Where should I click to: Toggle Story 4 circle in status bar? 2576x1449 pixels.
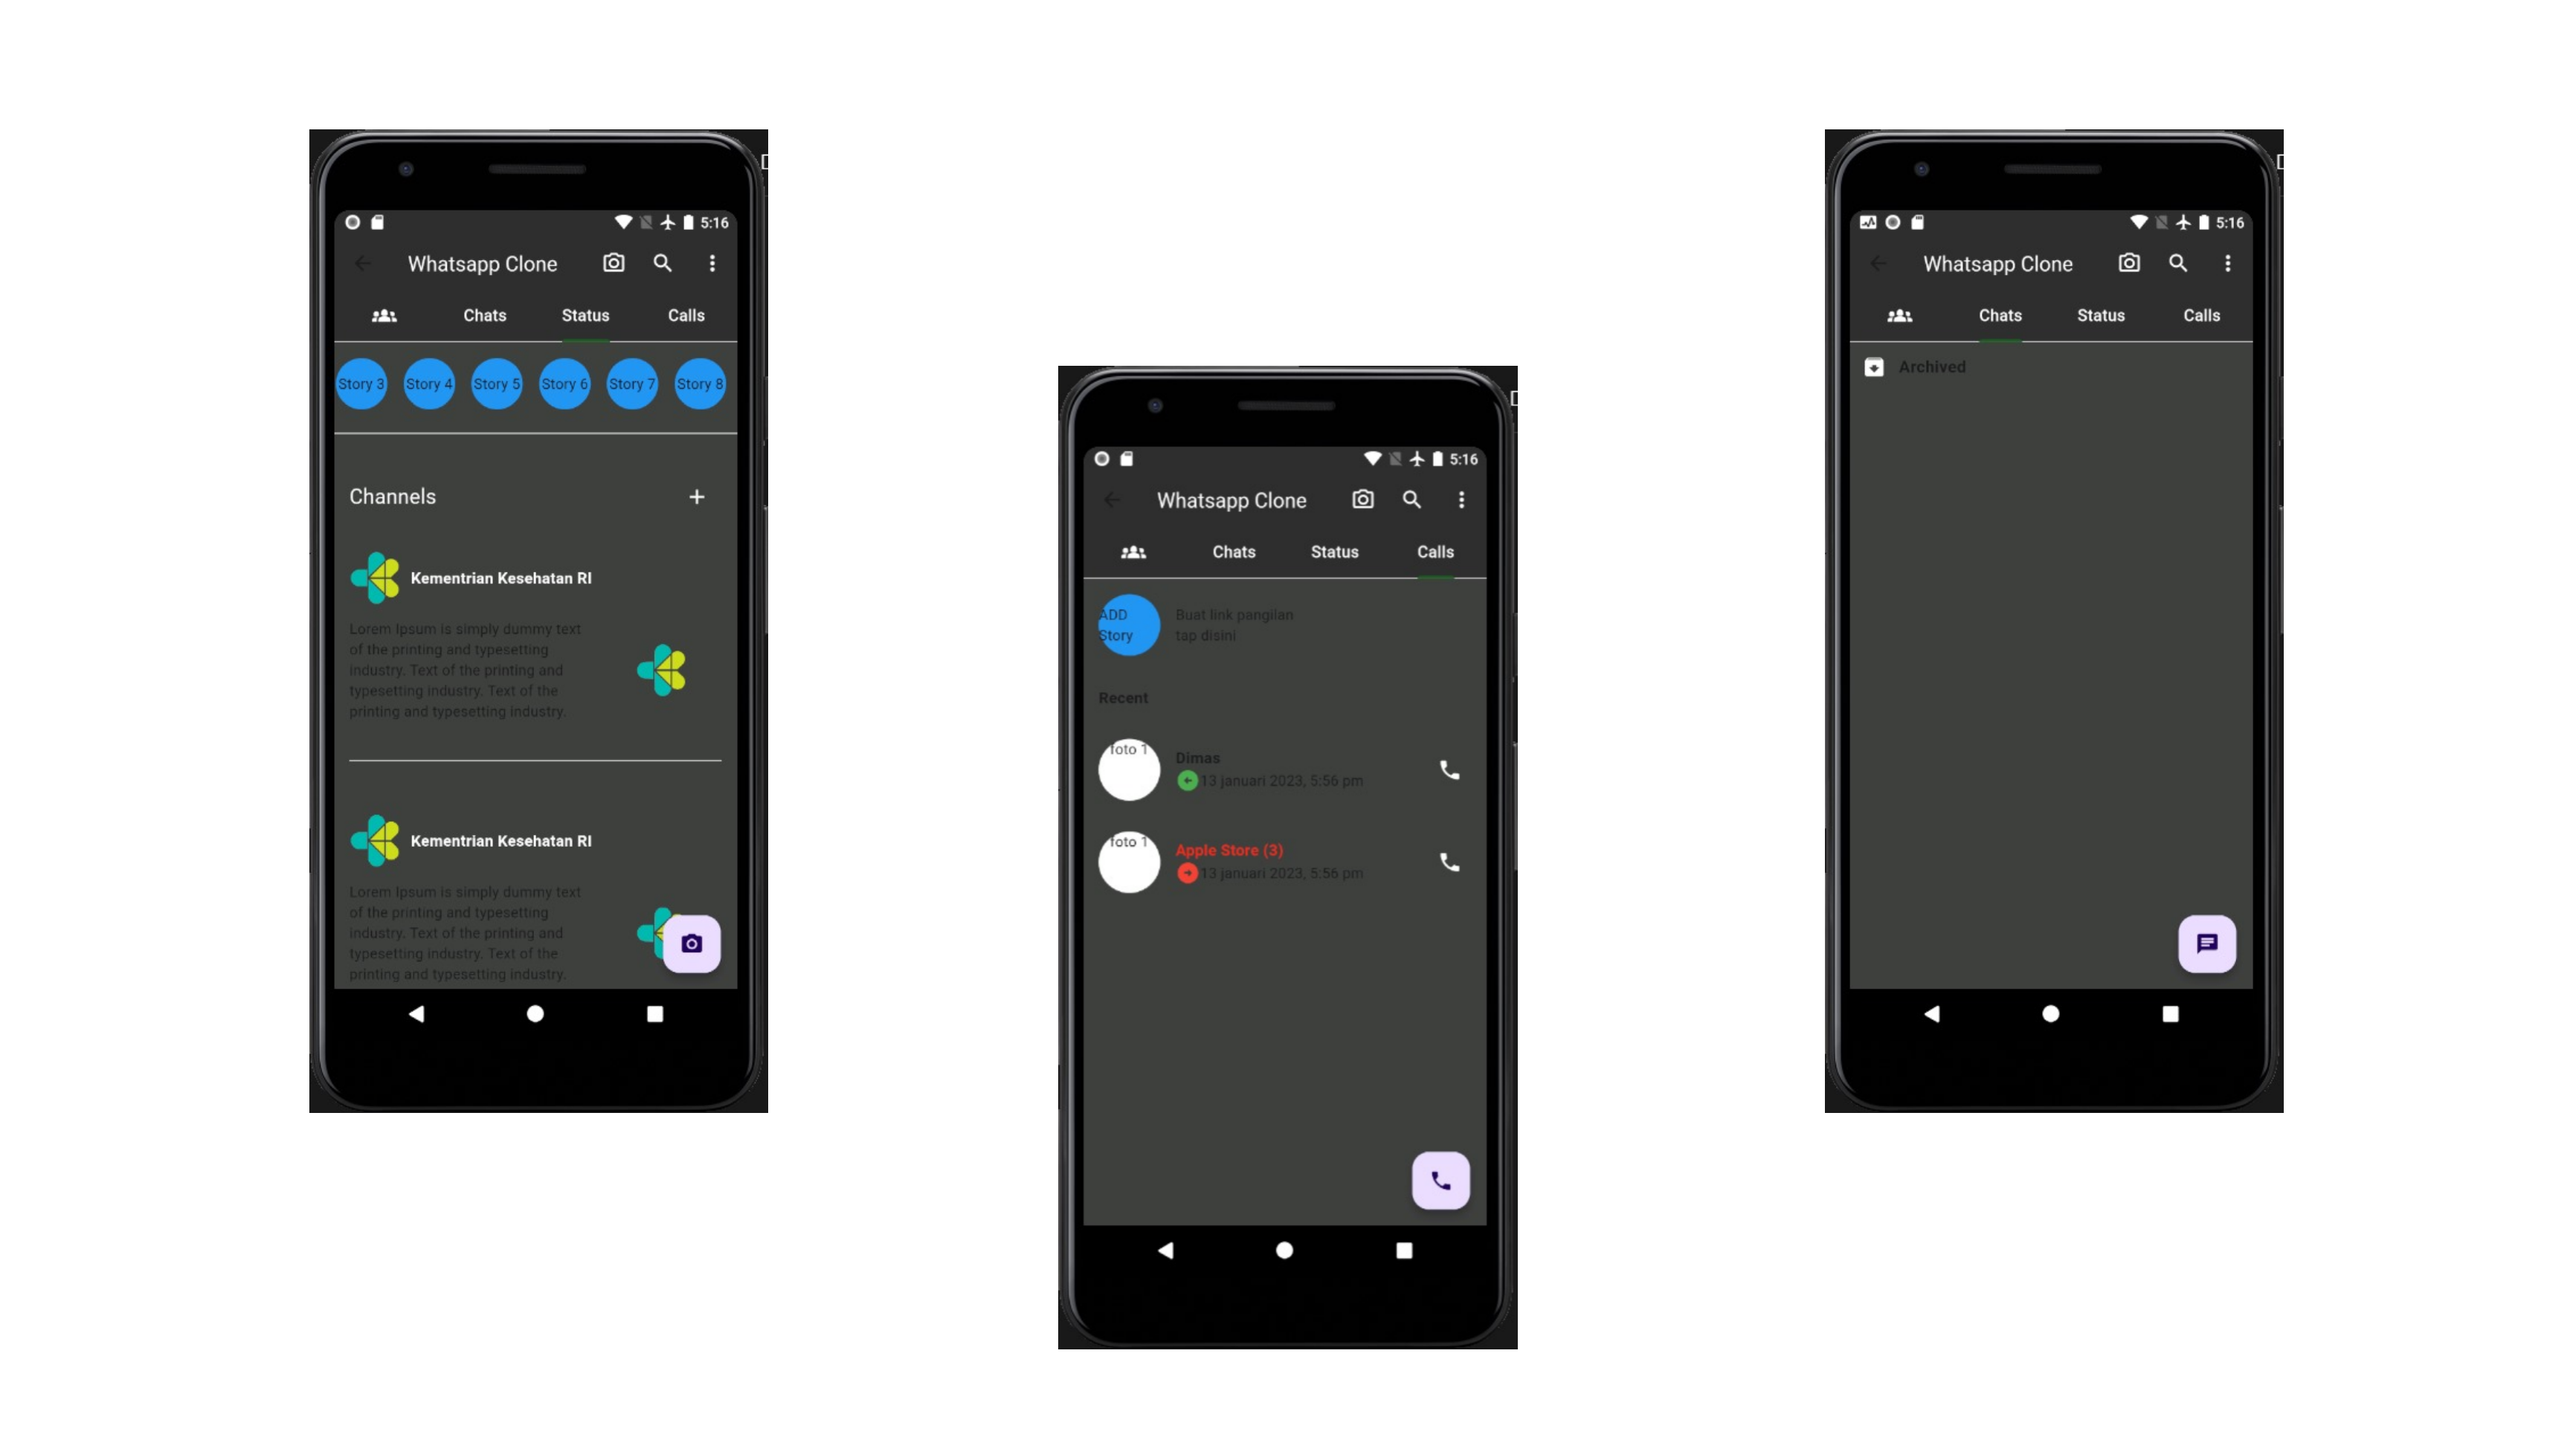(x=428, y=382)
